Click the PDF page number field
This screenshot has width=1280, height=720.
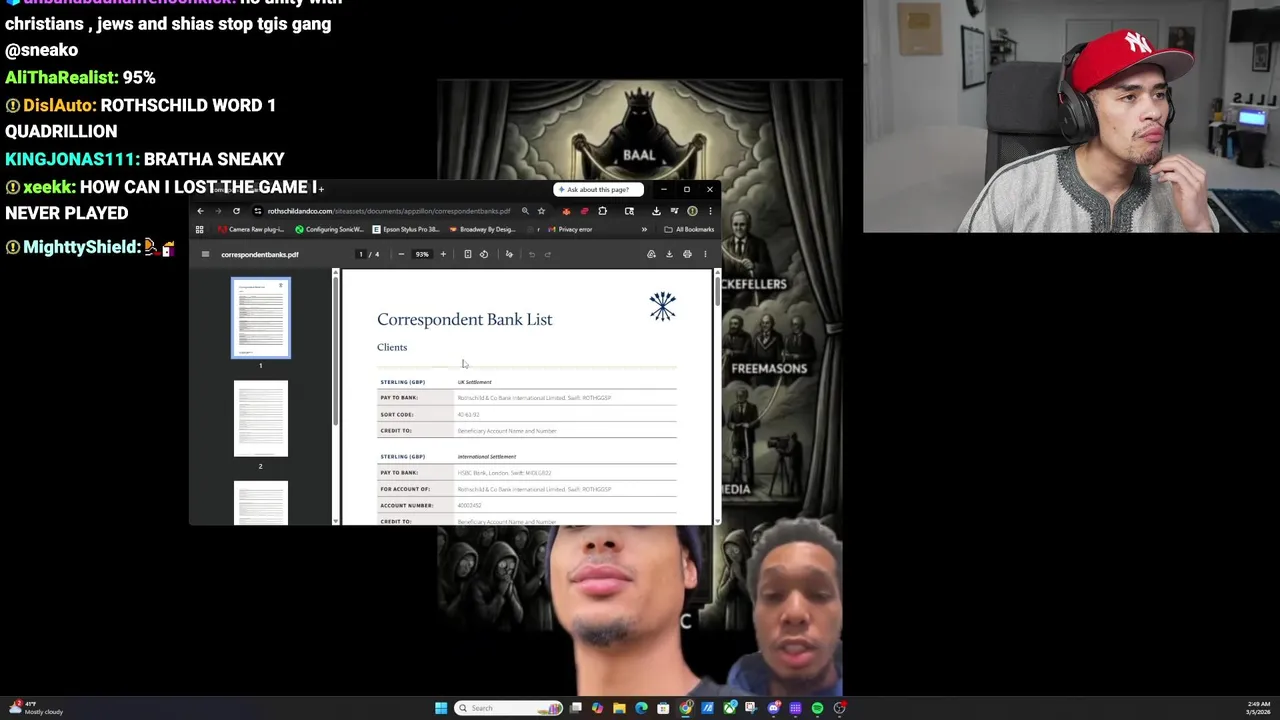click(x=361, y=254)
